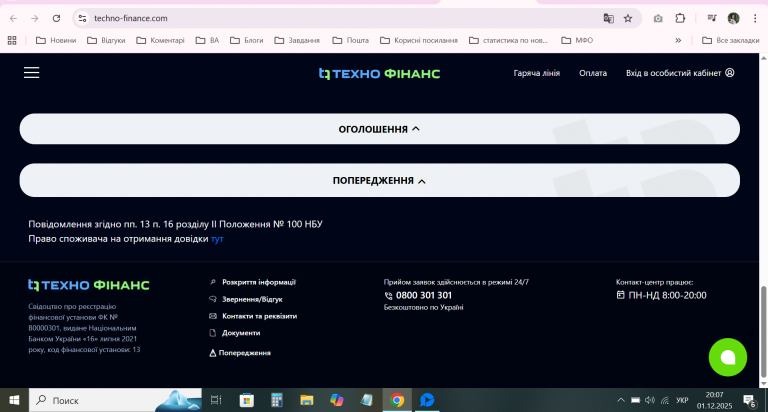Open the Extensions puzzle icon
Screen dimensions: 768x412
click(x=680, y=18)
